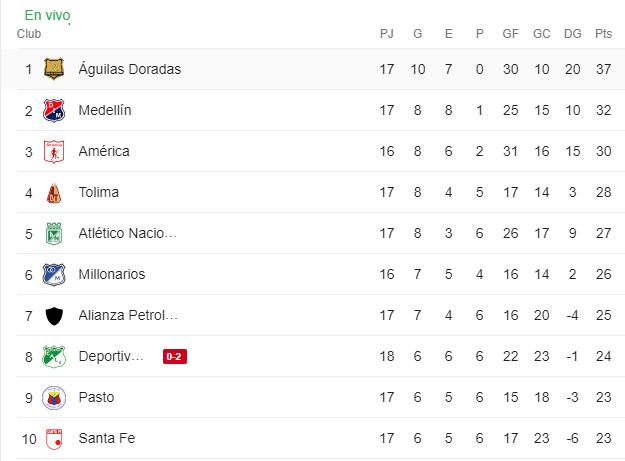
Task: Select the Tolima team crest
Action: point(54,193)
